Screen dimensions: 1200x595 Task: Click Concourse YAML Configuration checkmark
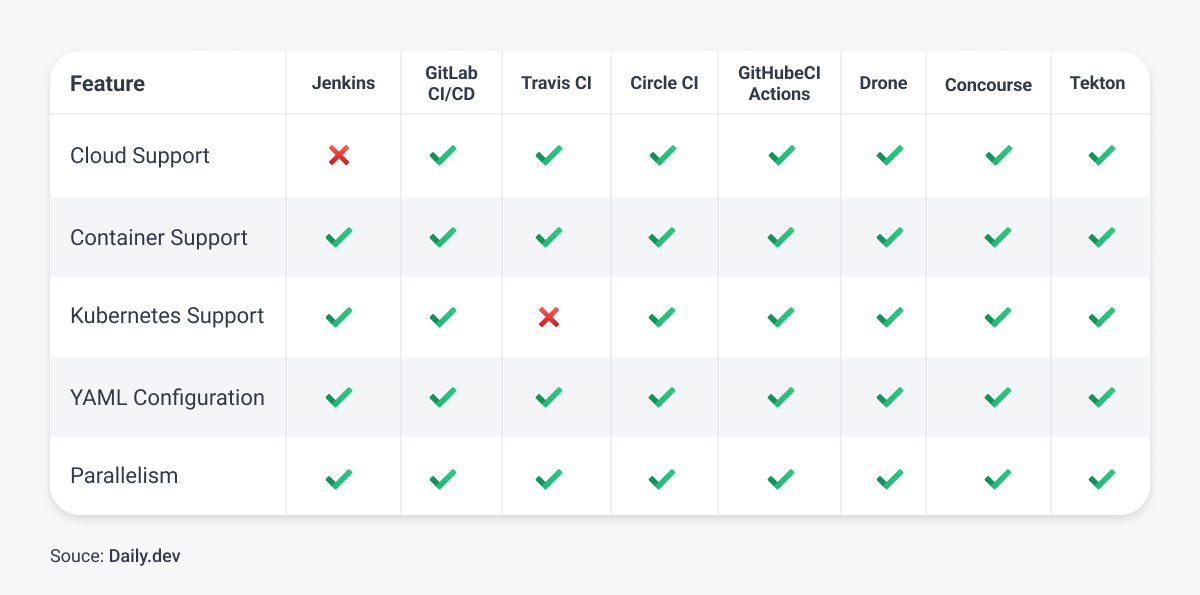pos(998,398)
